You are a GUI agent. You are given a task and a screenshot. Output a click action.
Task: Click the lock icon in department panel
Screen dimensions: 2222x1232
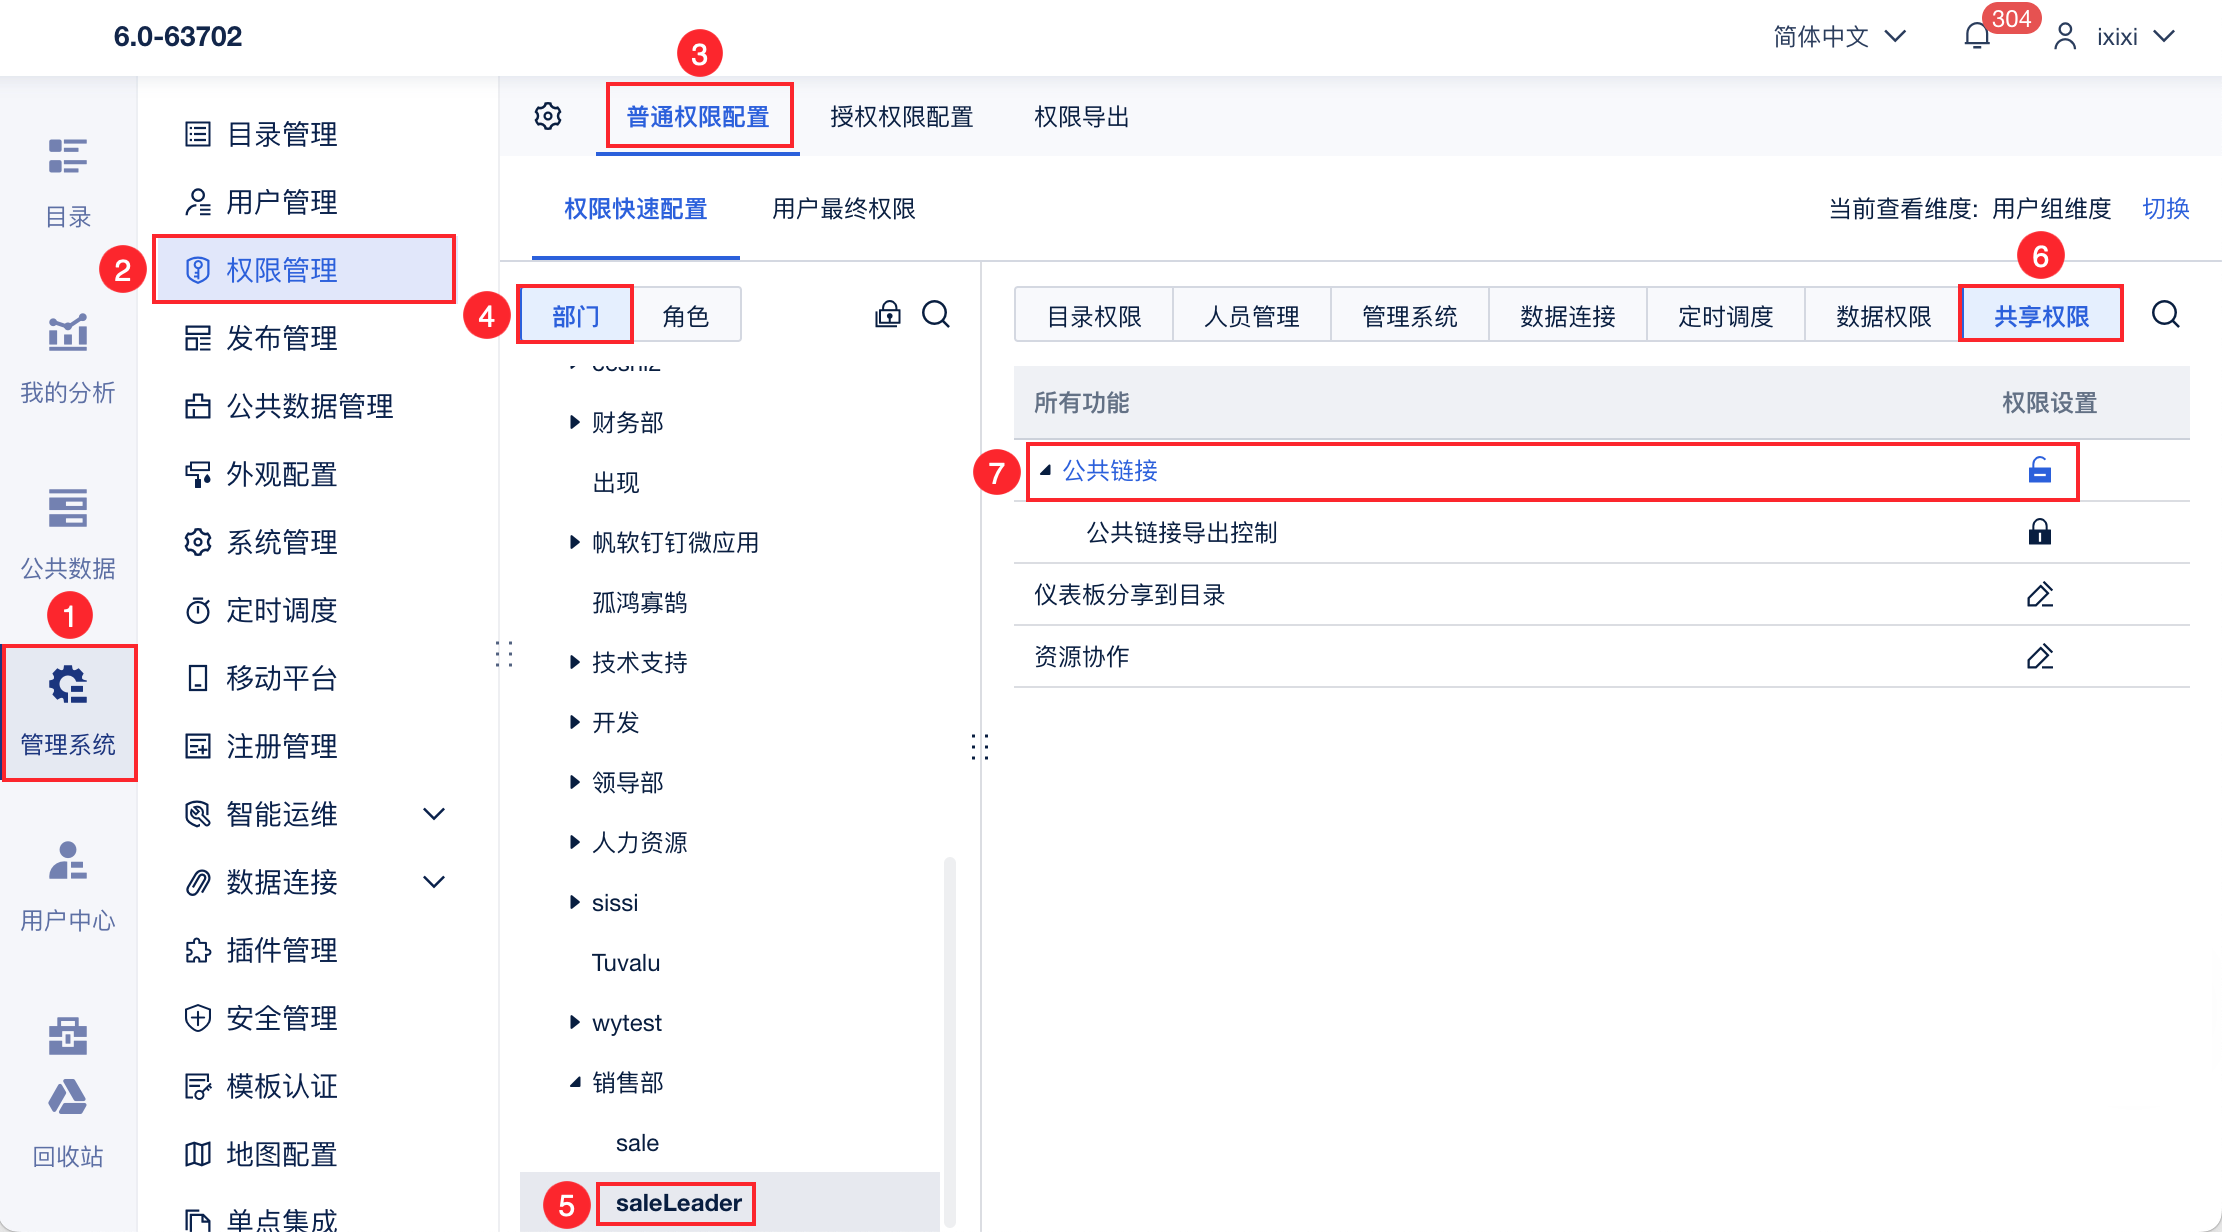[x=888, y=315]
